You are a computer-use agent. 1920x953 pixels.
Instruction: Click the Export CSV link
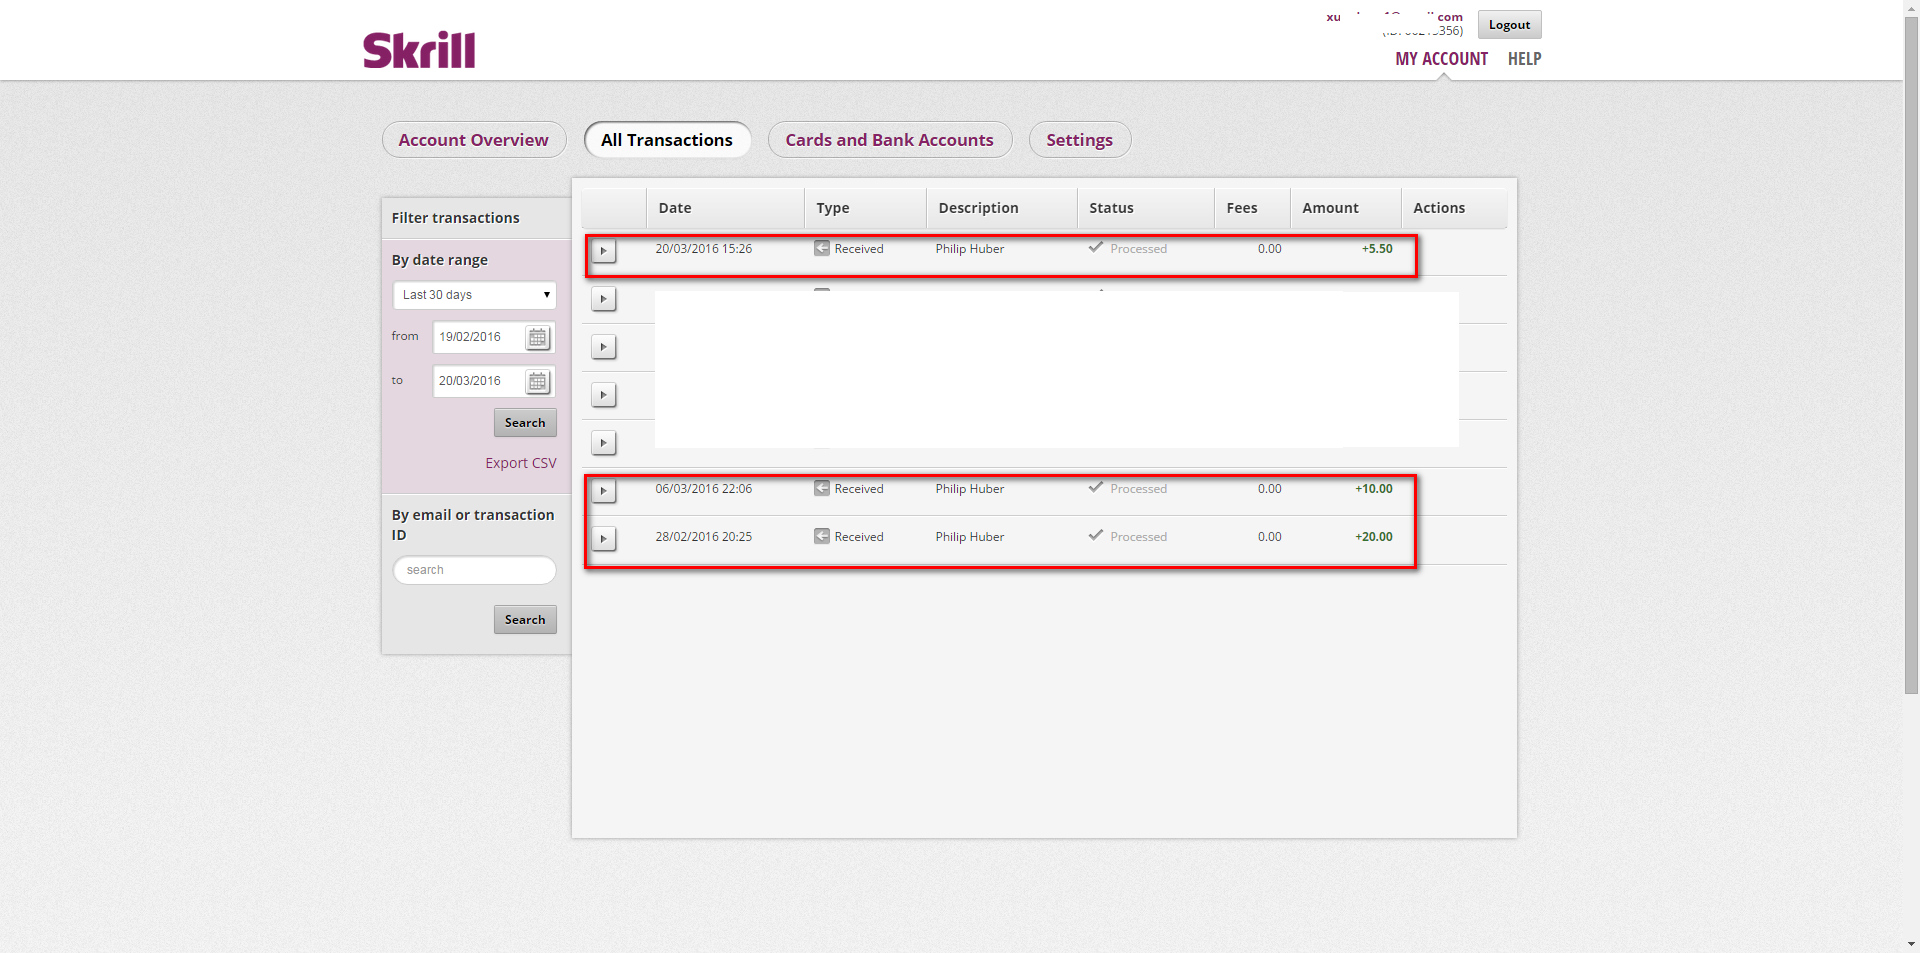(520, 463)
